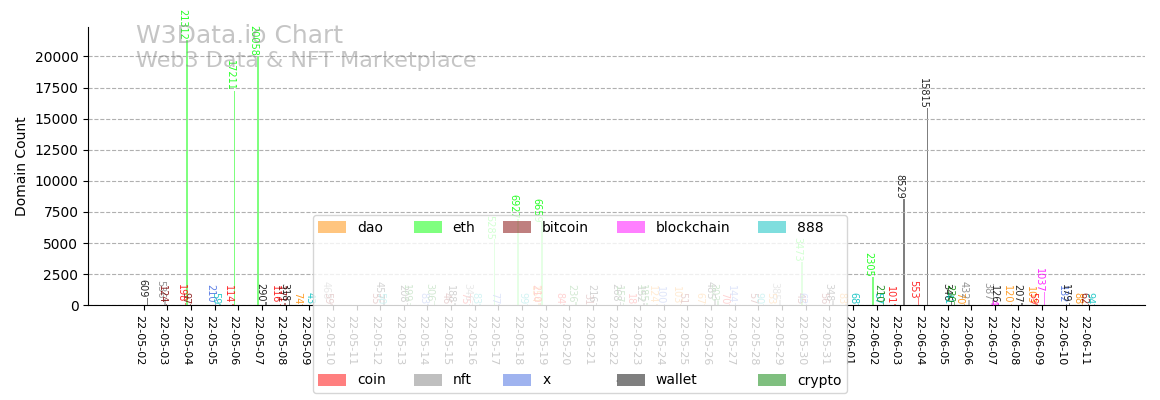
Task: Click the dao orange legend swatch
Action: point(332,228)
